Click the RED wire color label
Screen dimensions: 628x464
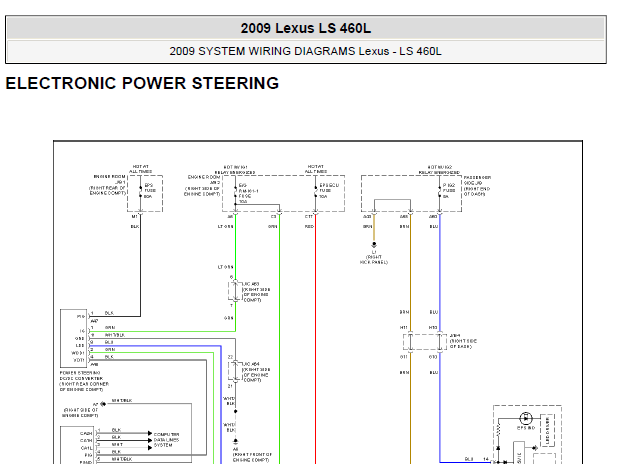(309, 227)
